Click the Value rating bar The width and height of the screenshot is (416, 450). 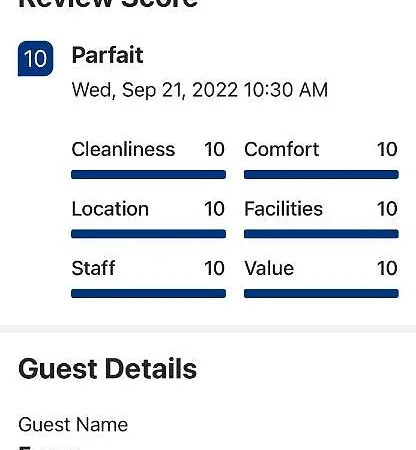(x=321, y=293)
